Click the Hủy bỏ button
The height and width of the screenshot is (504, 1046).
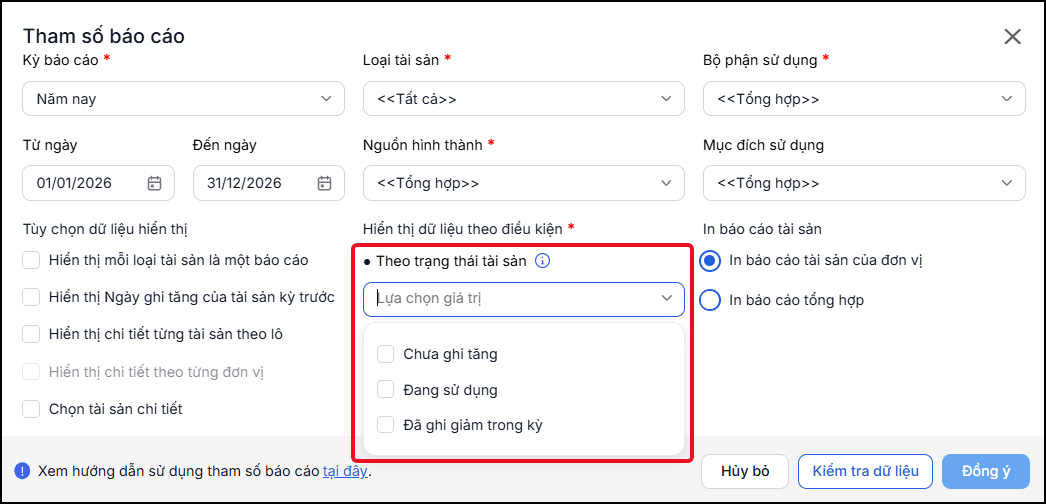(x=745, y=471)
